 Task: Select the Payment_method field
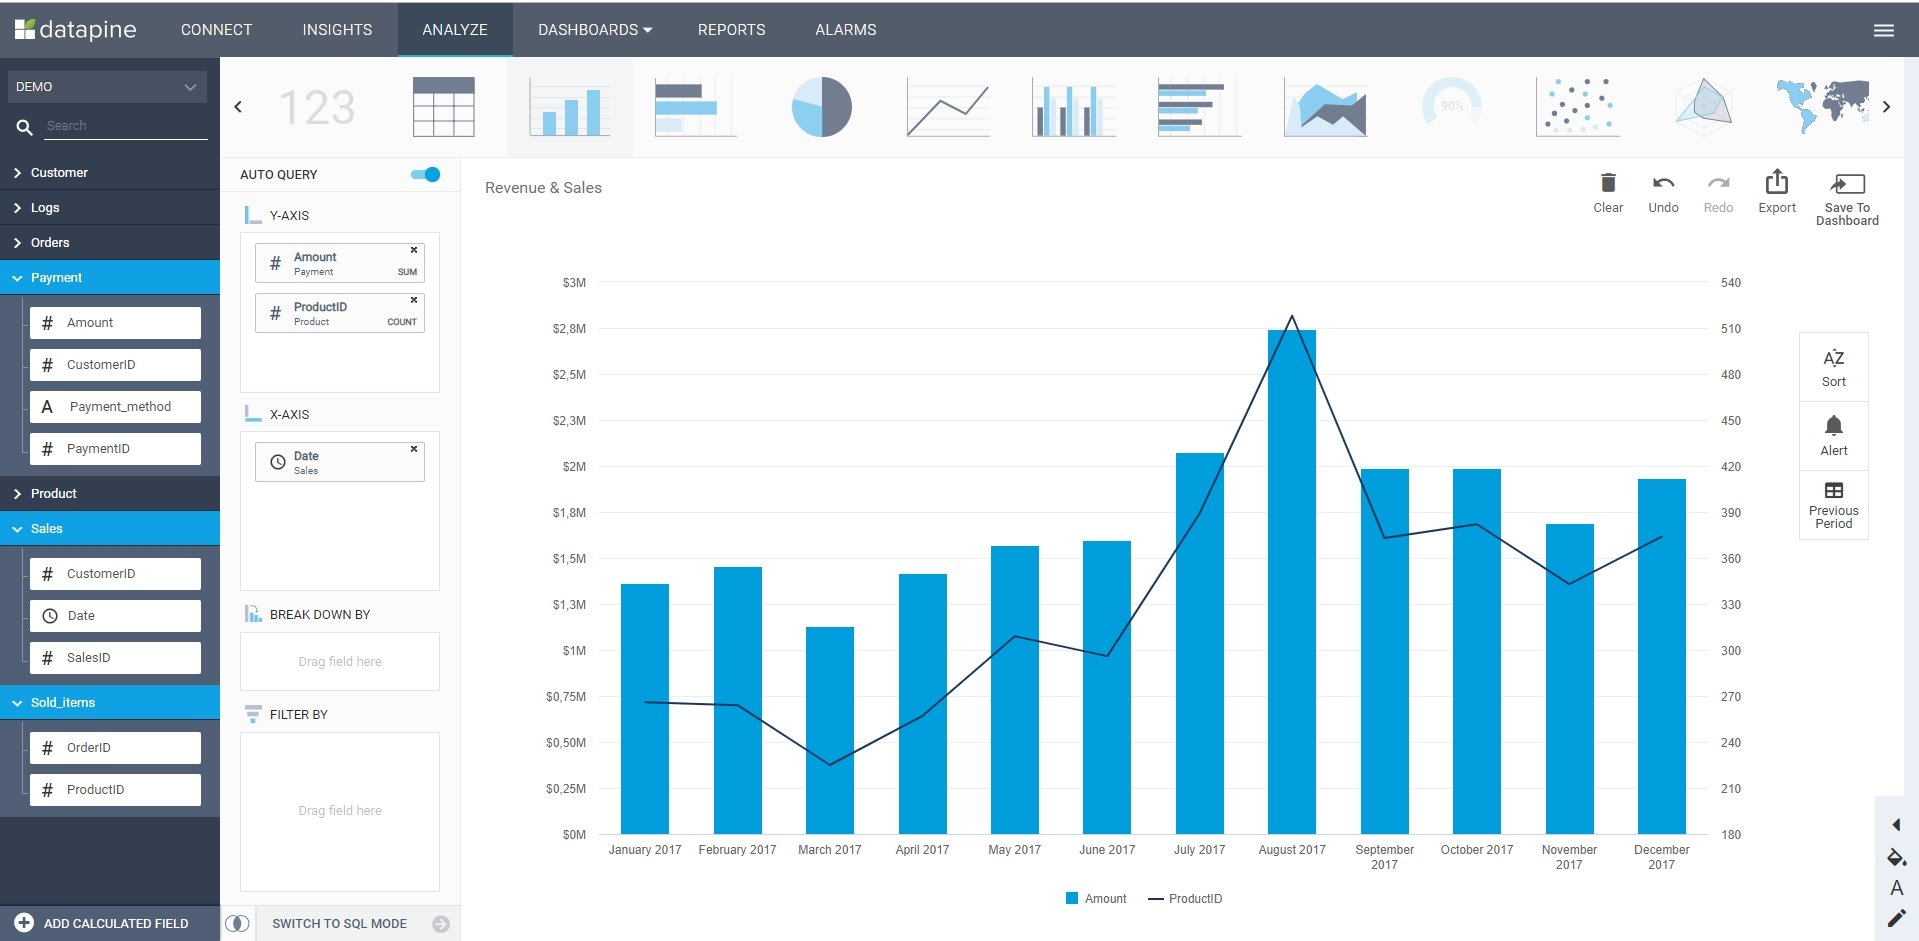click(x=115, y=407)
